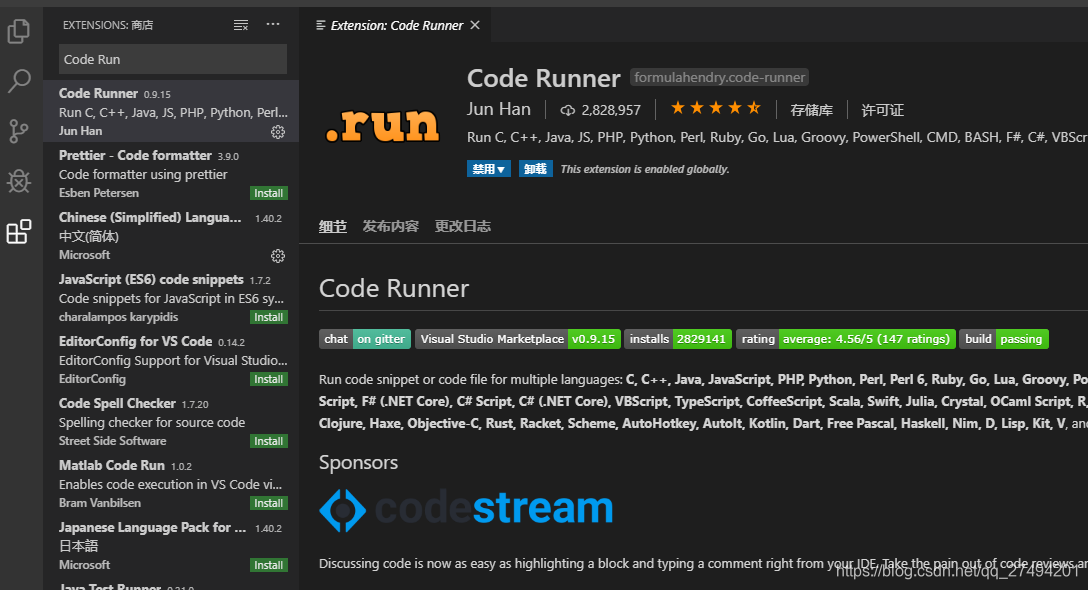Switch to the 细节 details tab
The height and width of the screenshot is (590, 1088).
point(333,226)
